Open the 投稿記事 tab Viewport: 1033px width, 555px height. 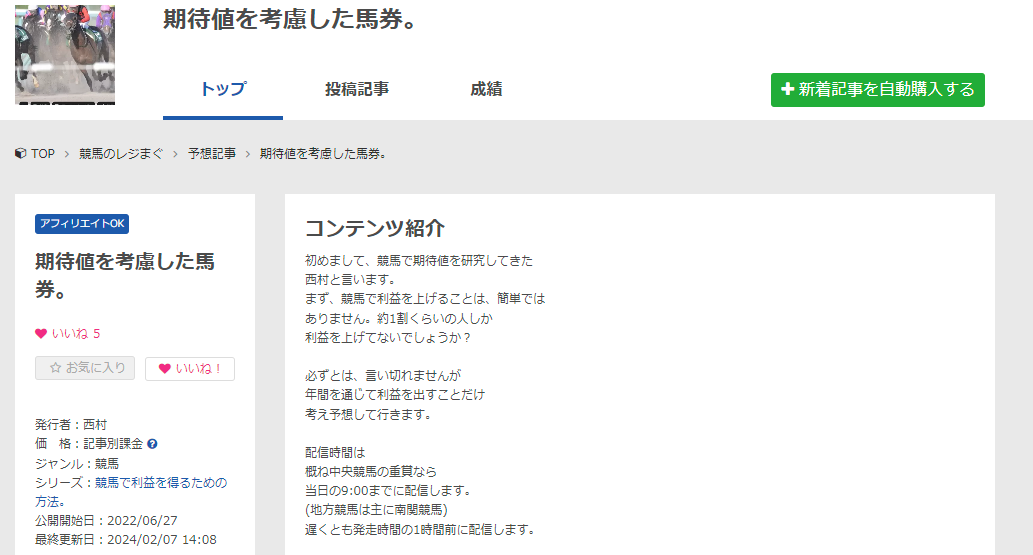click(357, 89)
